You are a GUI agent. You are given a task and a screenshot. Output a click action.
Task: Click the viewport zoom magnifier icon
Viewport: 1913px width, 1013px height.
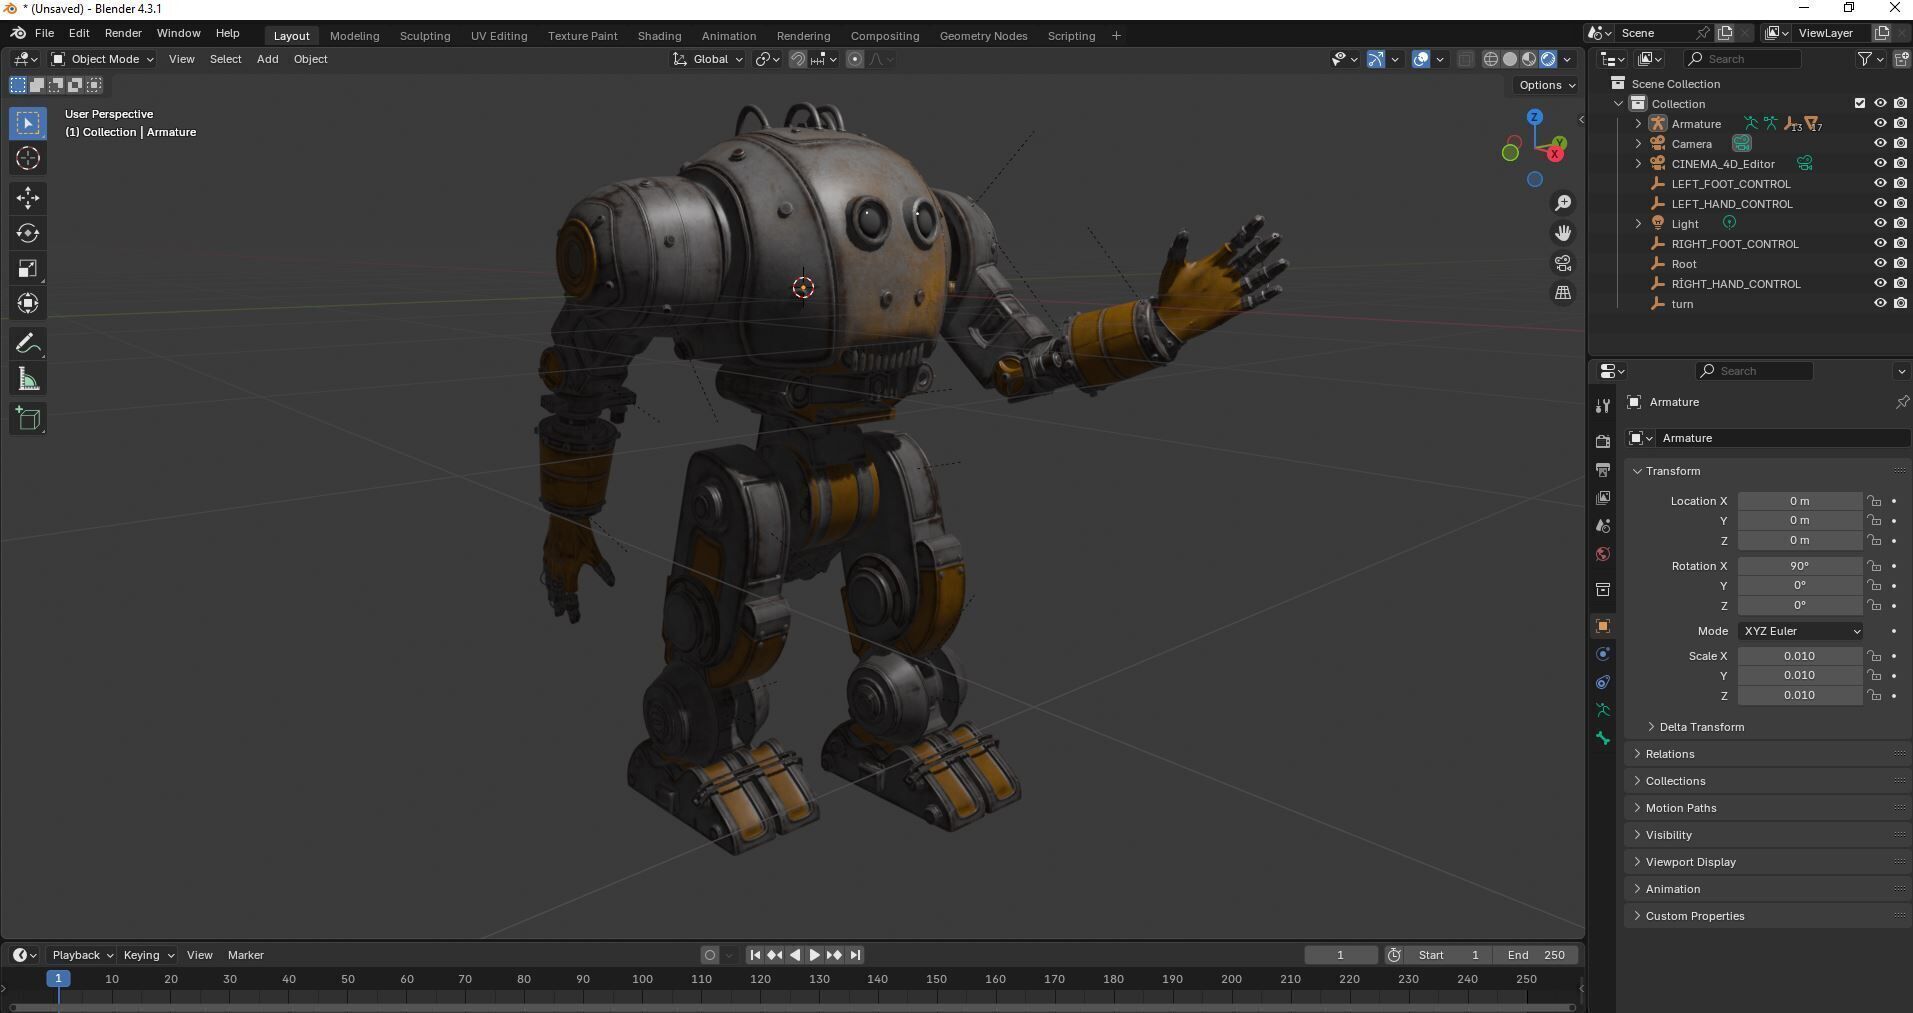pyautogui.click(x=1563, y=203)
